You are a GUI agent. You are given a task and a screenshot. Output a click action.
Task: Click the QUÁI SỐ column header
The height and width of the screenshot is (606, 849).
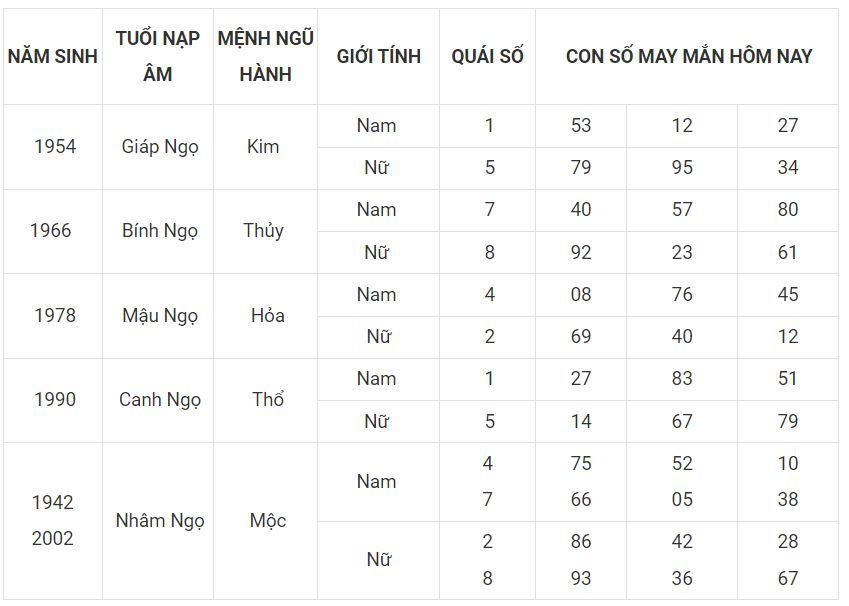(x=487, y=56)
